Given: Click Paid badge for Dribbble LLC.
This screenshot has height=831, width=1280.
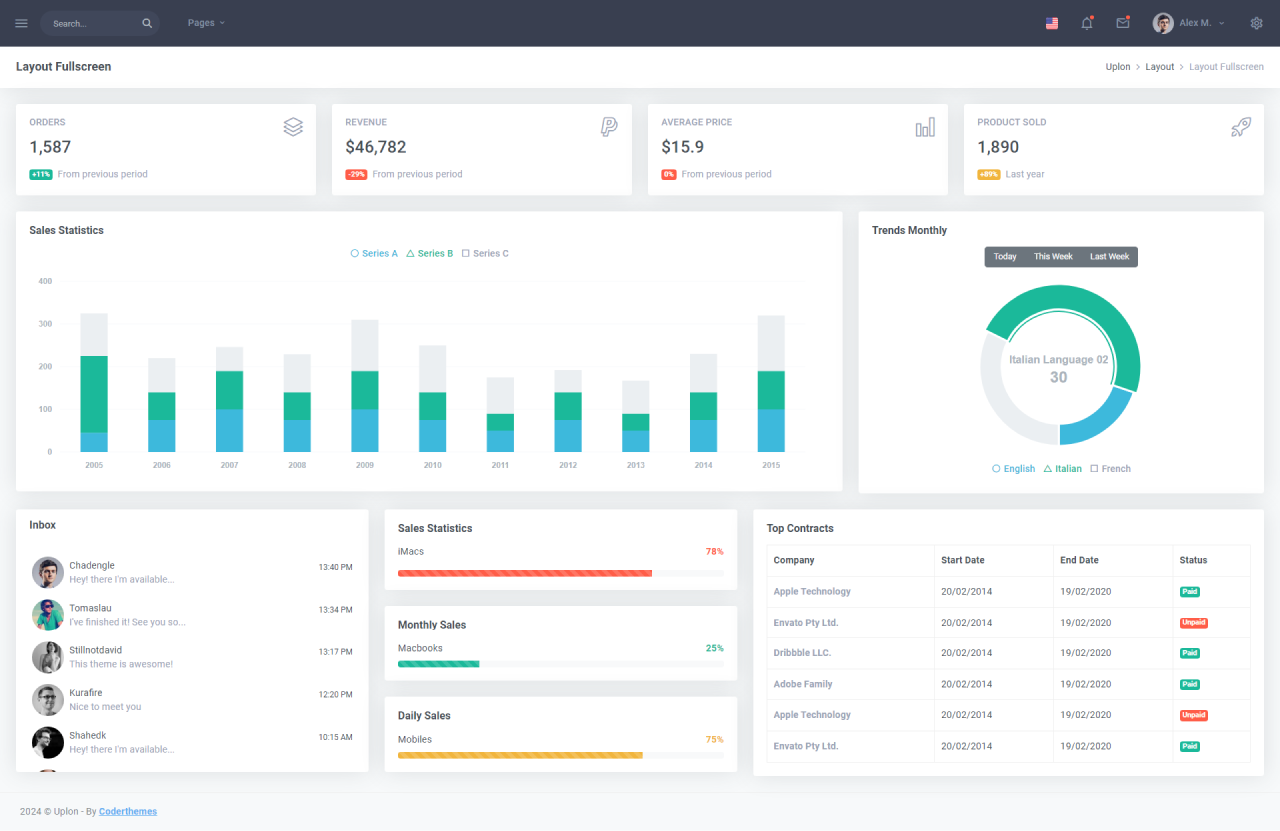Looking at the screenshot, I should (1190, 653).
